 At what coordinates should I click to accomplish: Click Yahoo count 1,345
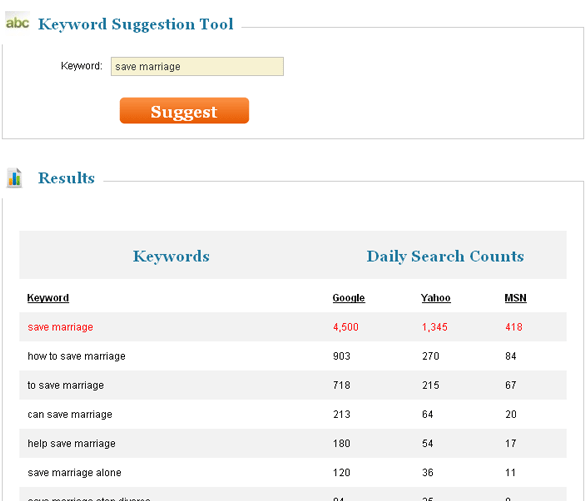435,327
